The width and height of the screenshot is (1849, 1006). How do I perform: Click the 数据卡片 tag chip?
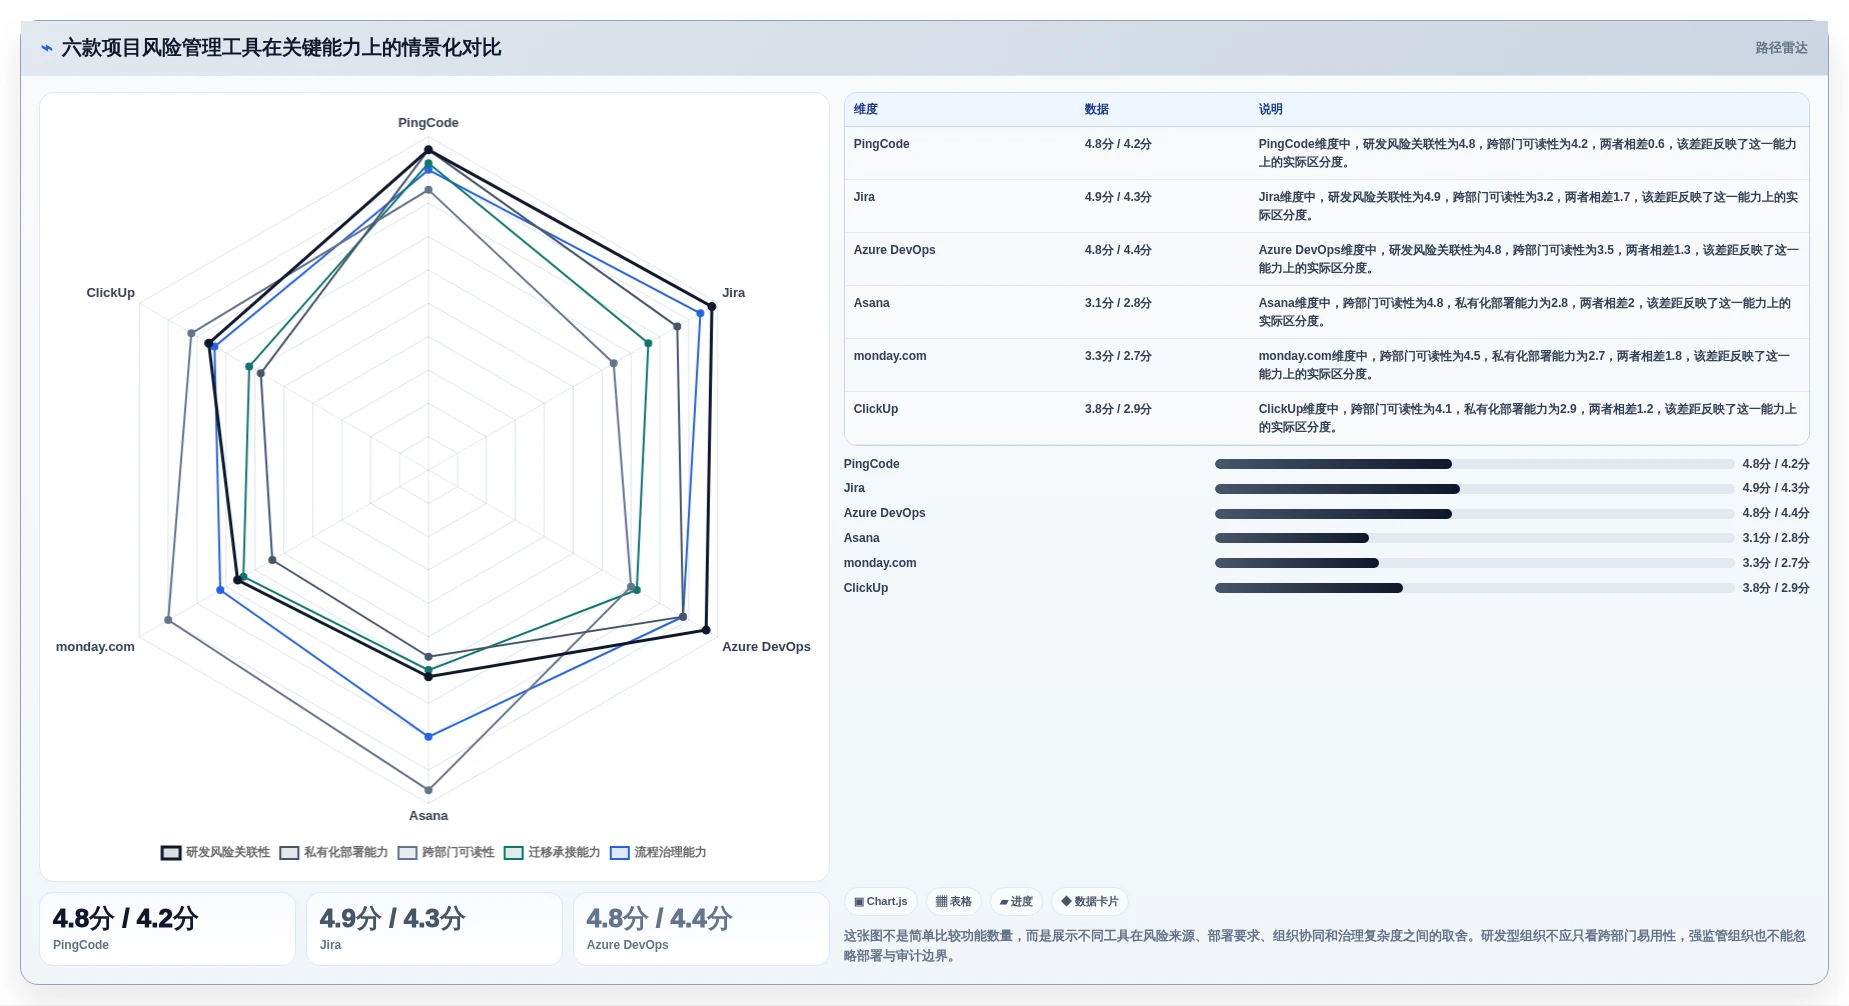tap(1090, 901)
